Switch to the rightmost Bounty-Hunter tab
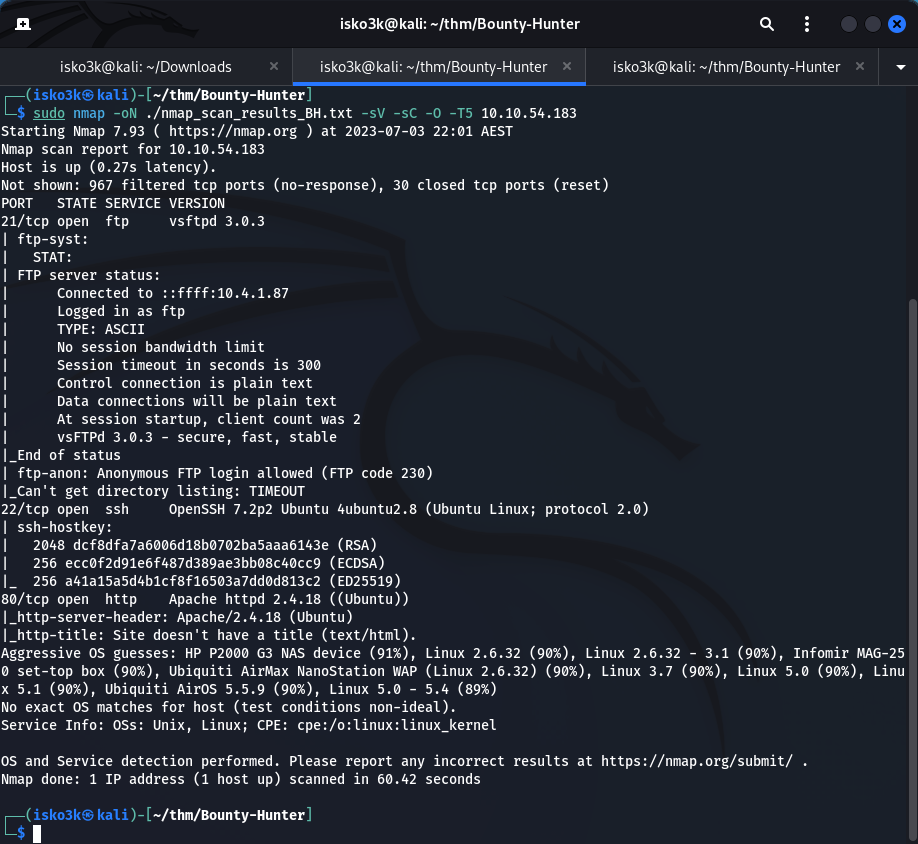918x844 pixels. tap(726, 67)
